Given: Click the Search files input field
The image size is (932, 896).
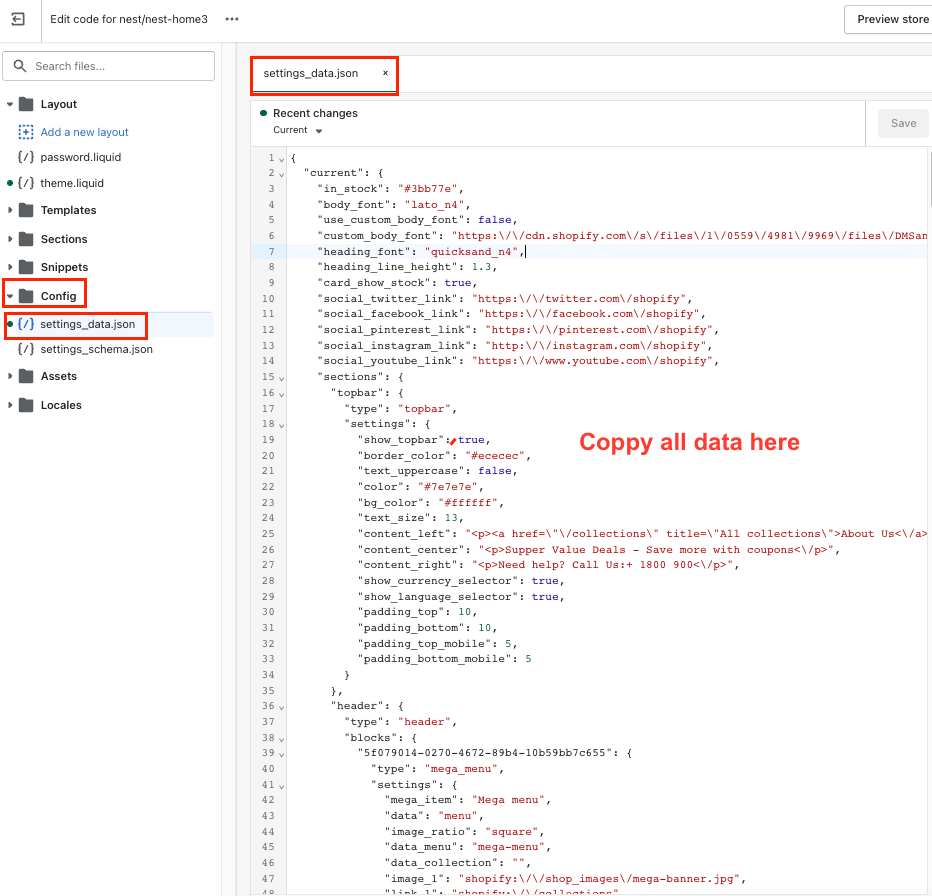Looking at the screenshot, I should tap(109, 66).
